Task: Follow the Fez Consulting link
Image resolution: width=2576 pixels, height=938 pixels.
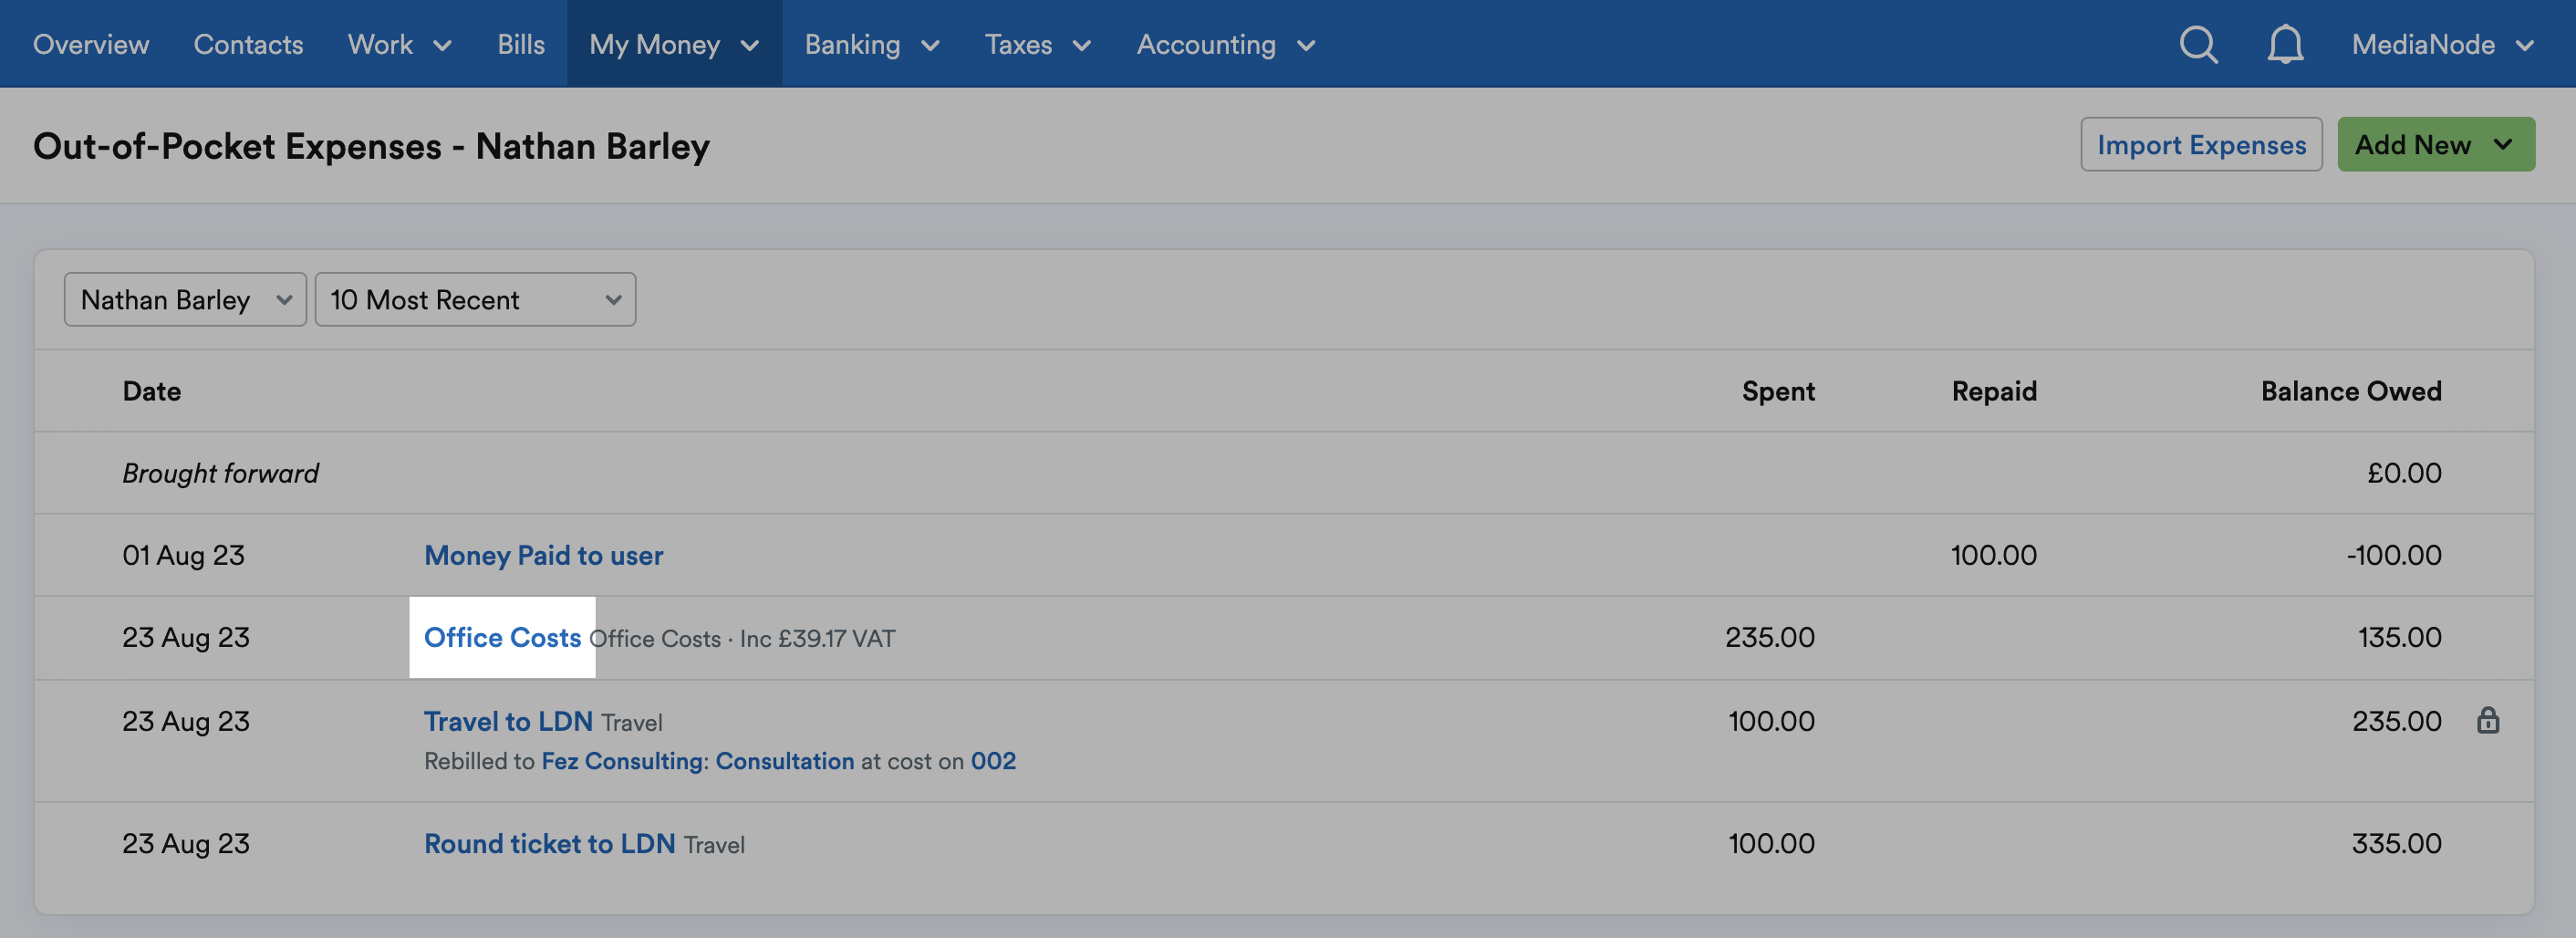Action: point(623,761)
